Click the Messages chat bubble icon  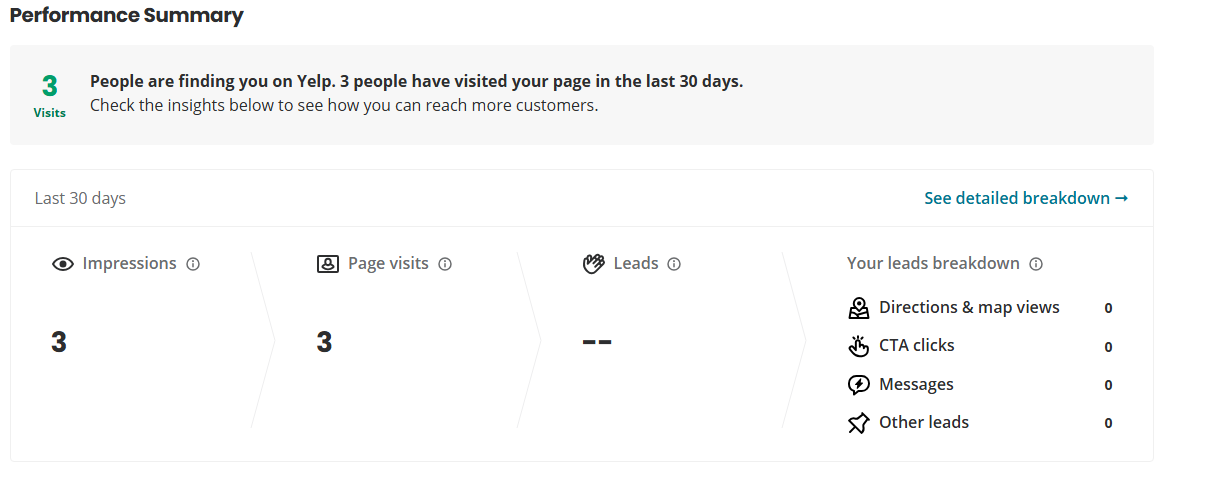click(858, 385)
